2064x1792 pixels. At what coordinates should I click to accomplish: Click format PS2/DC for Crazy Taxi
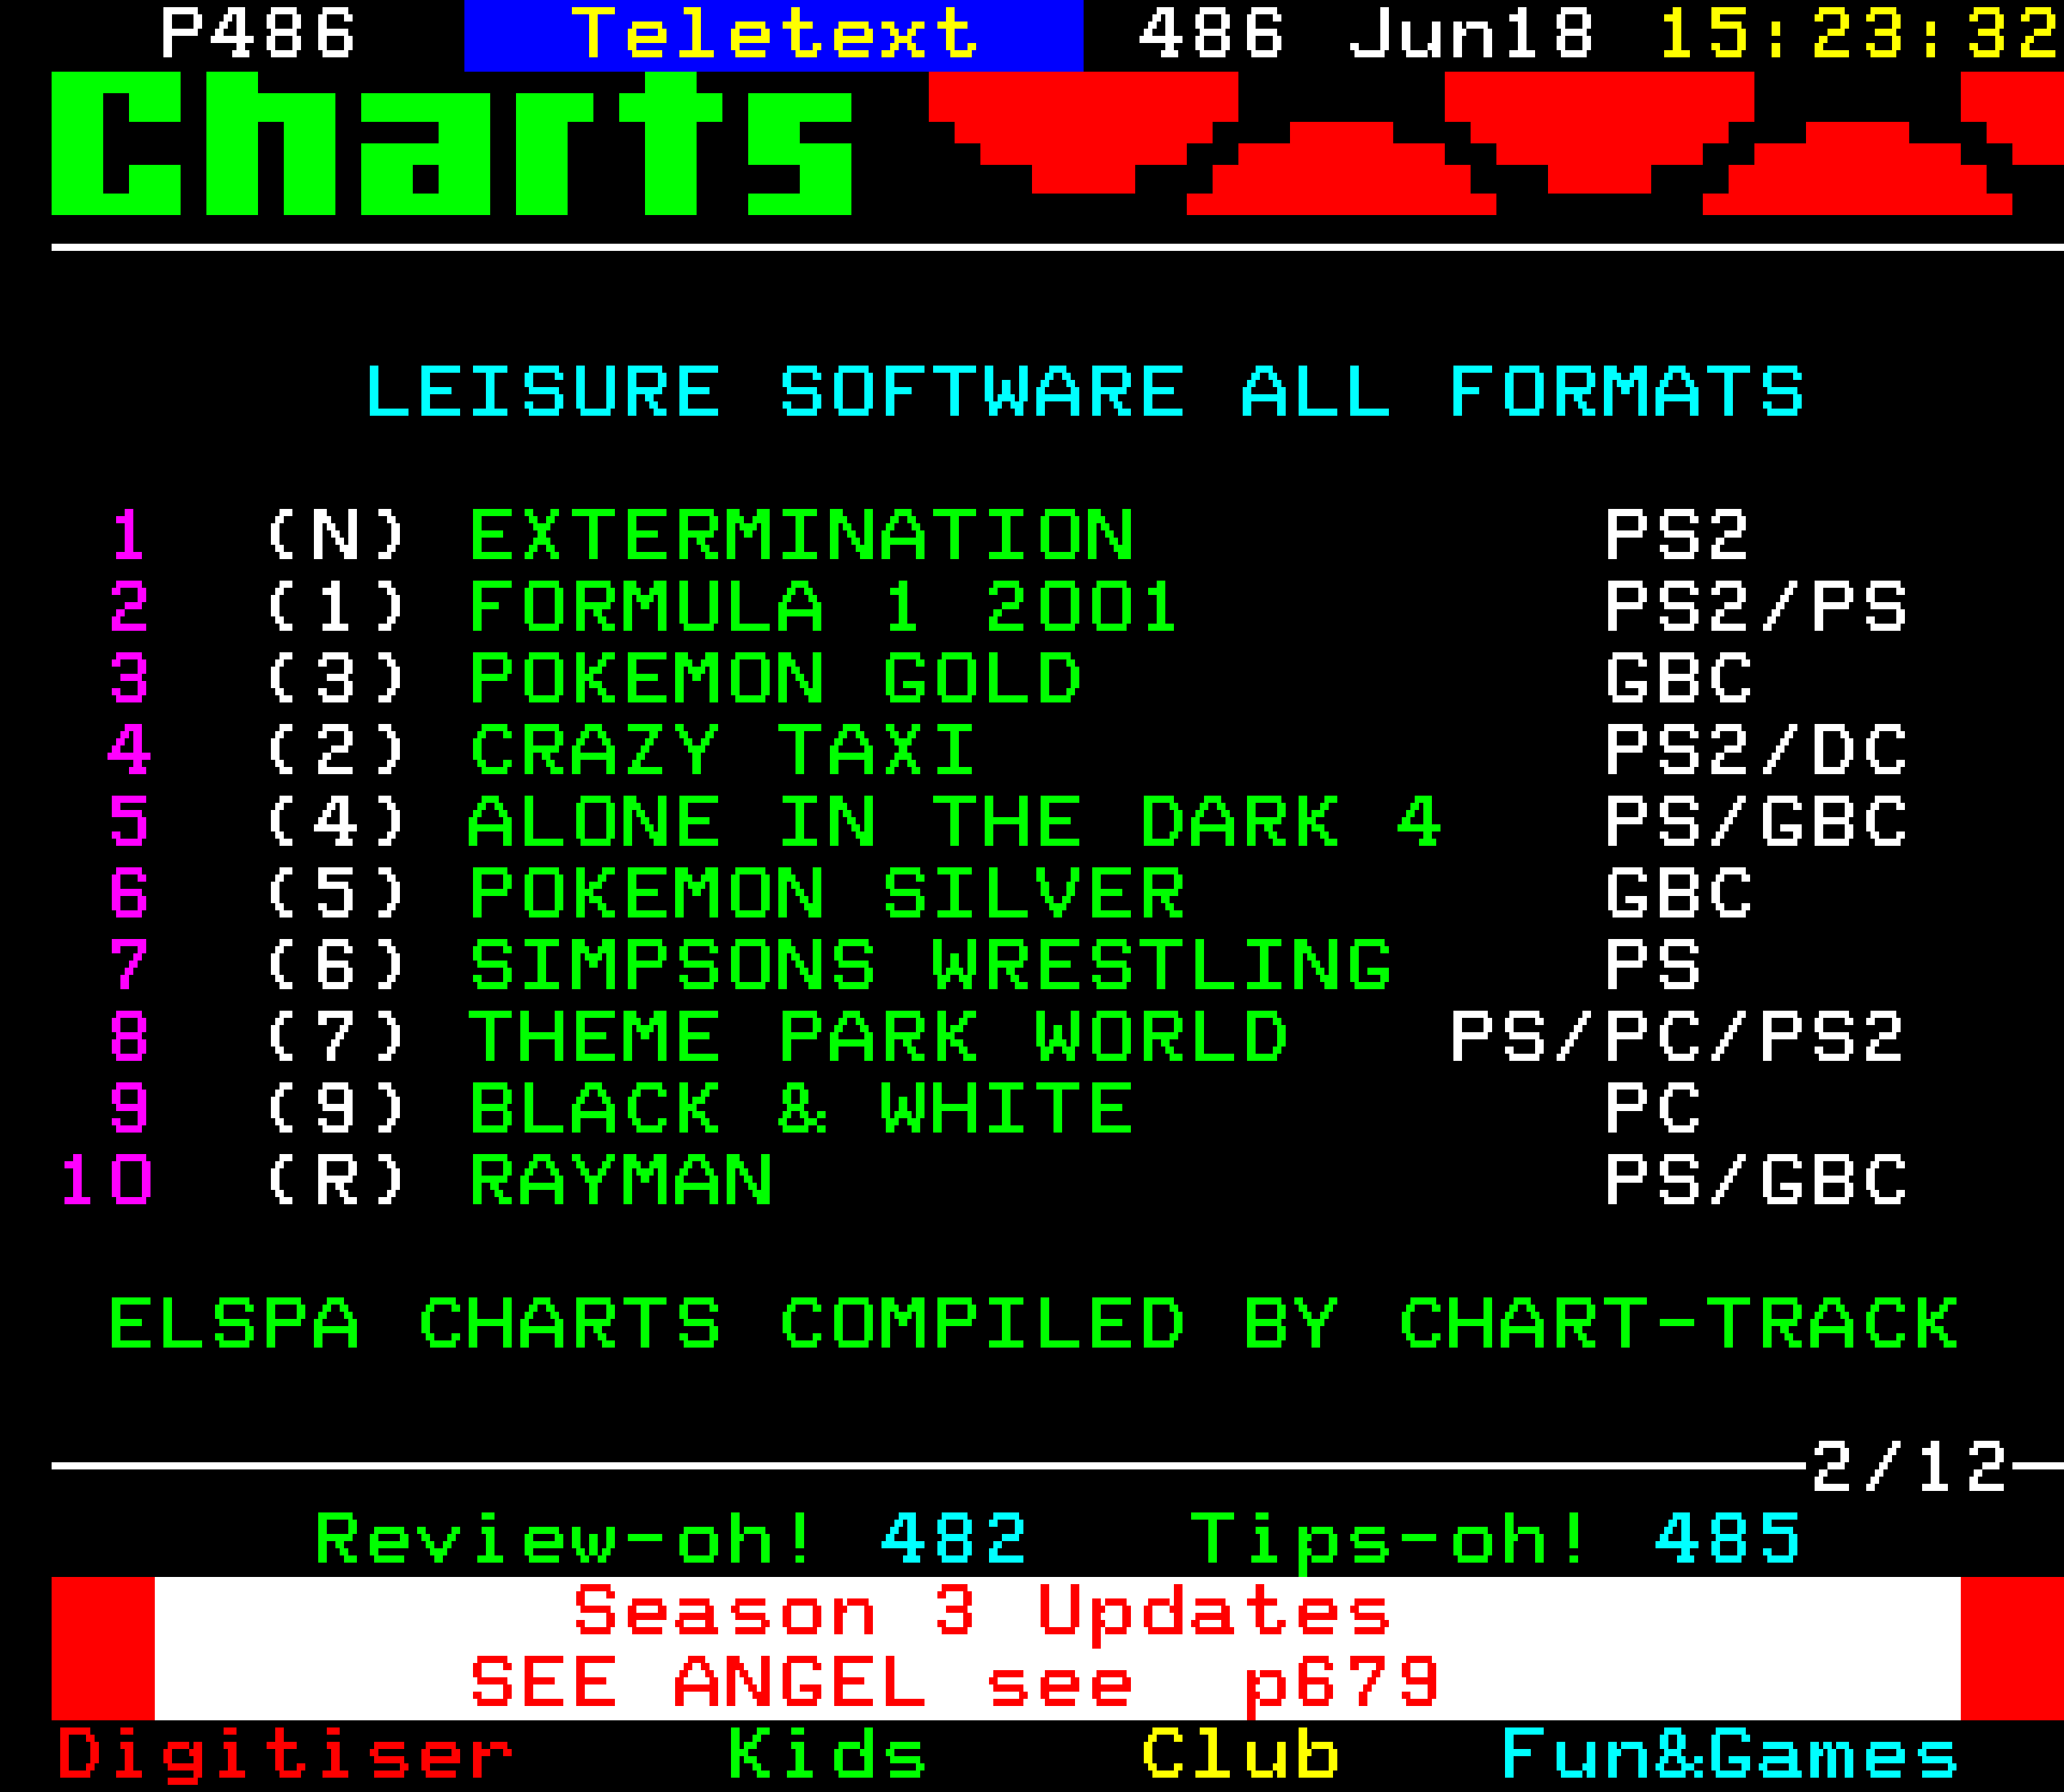point(1756,750)
